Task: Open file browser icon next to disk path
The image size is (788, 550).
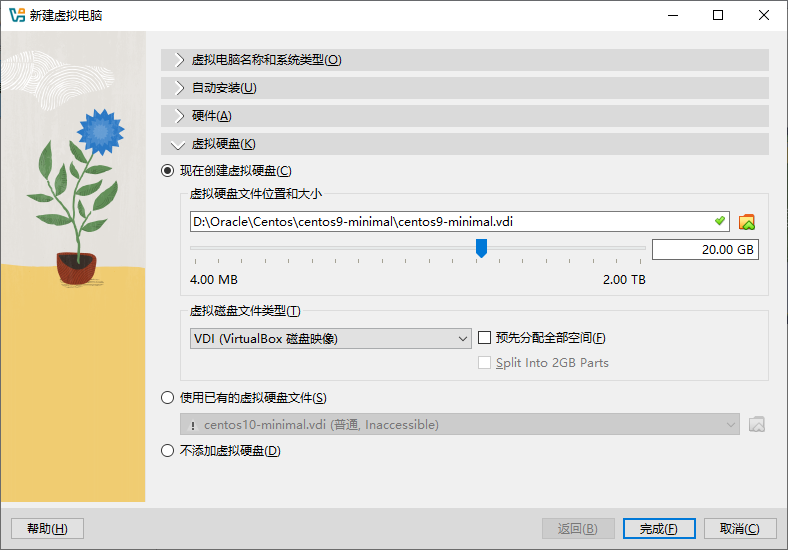Action: pos(747,222)
